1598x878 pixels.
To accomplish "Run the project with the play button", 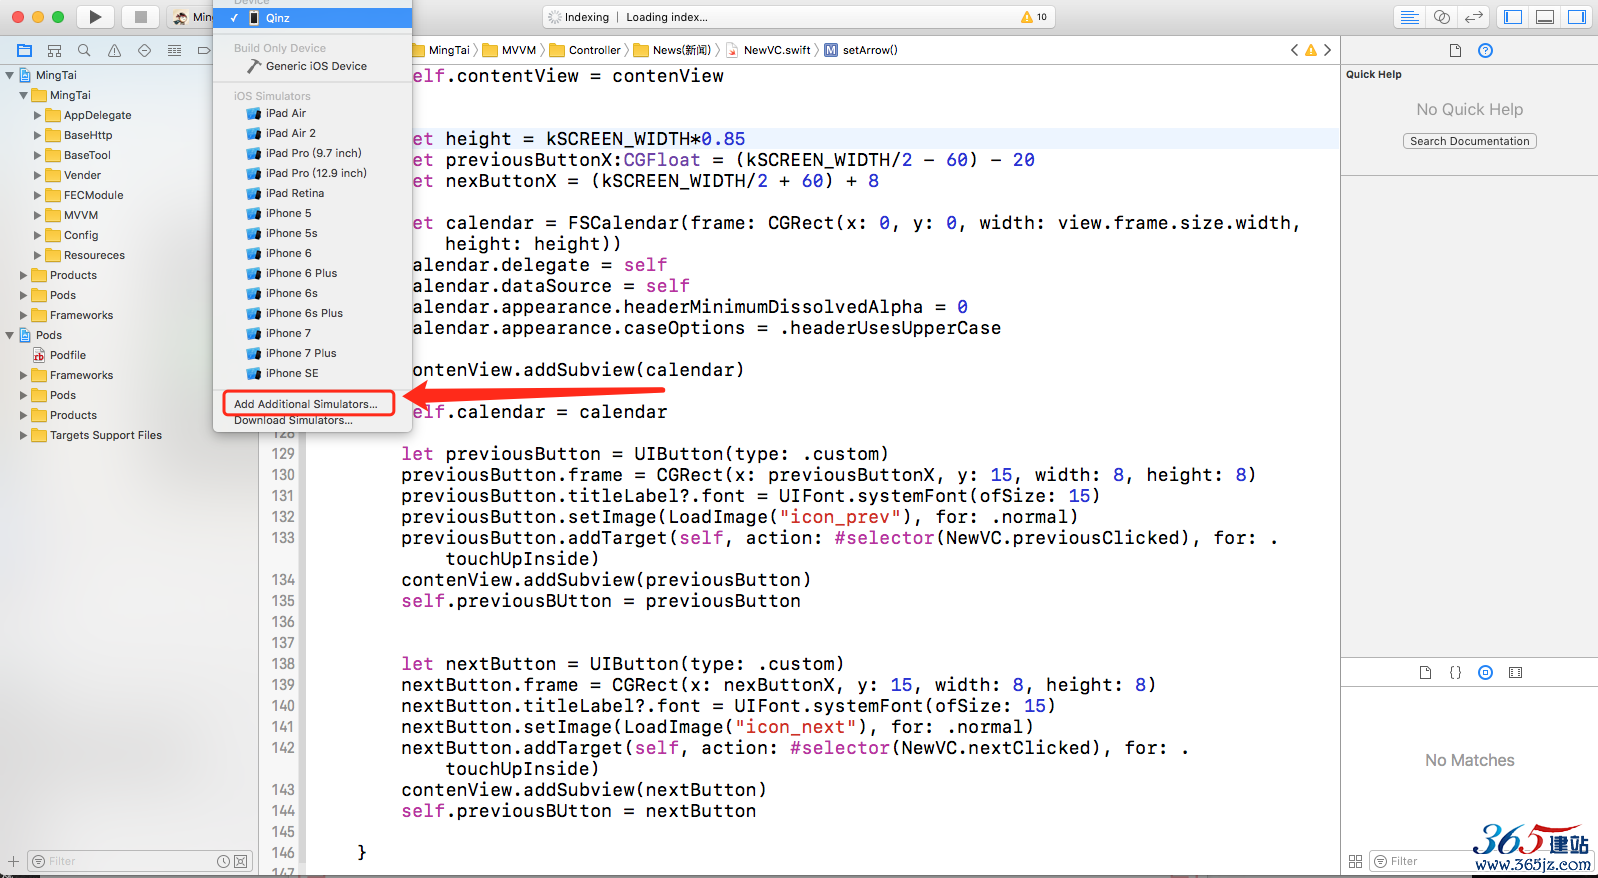I will [x=95, y=17].
